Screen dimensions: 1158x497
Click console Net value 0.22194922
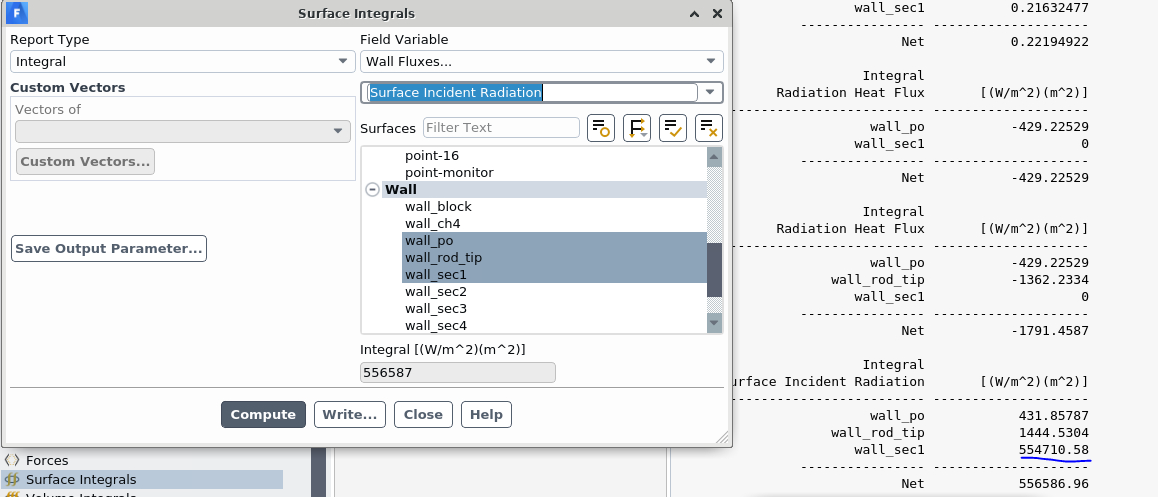[1049, 42]
